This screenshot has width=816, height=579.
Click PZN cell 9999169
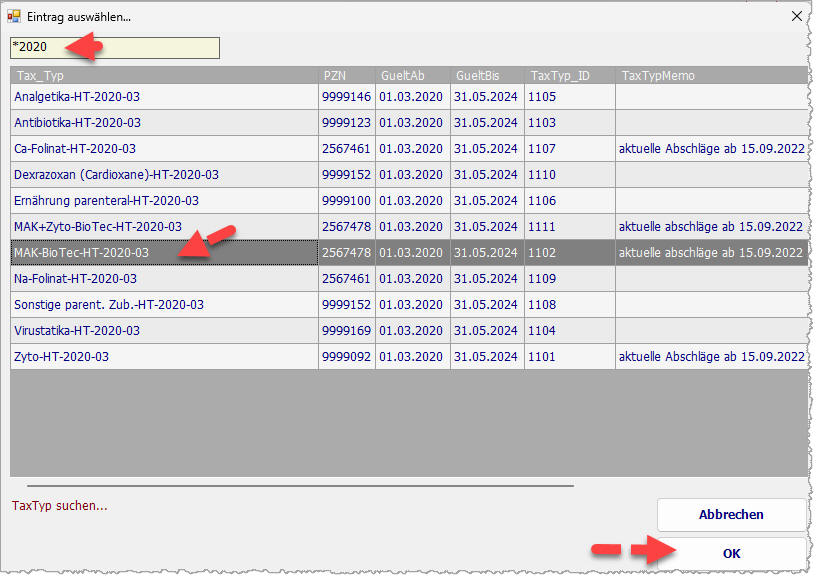tap(347, 331)
